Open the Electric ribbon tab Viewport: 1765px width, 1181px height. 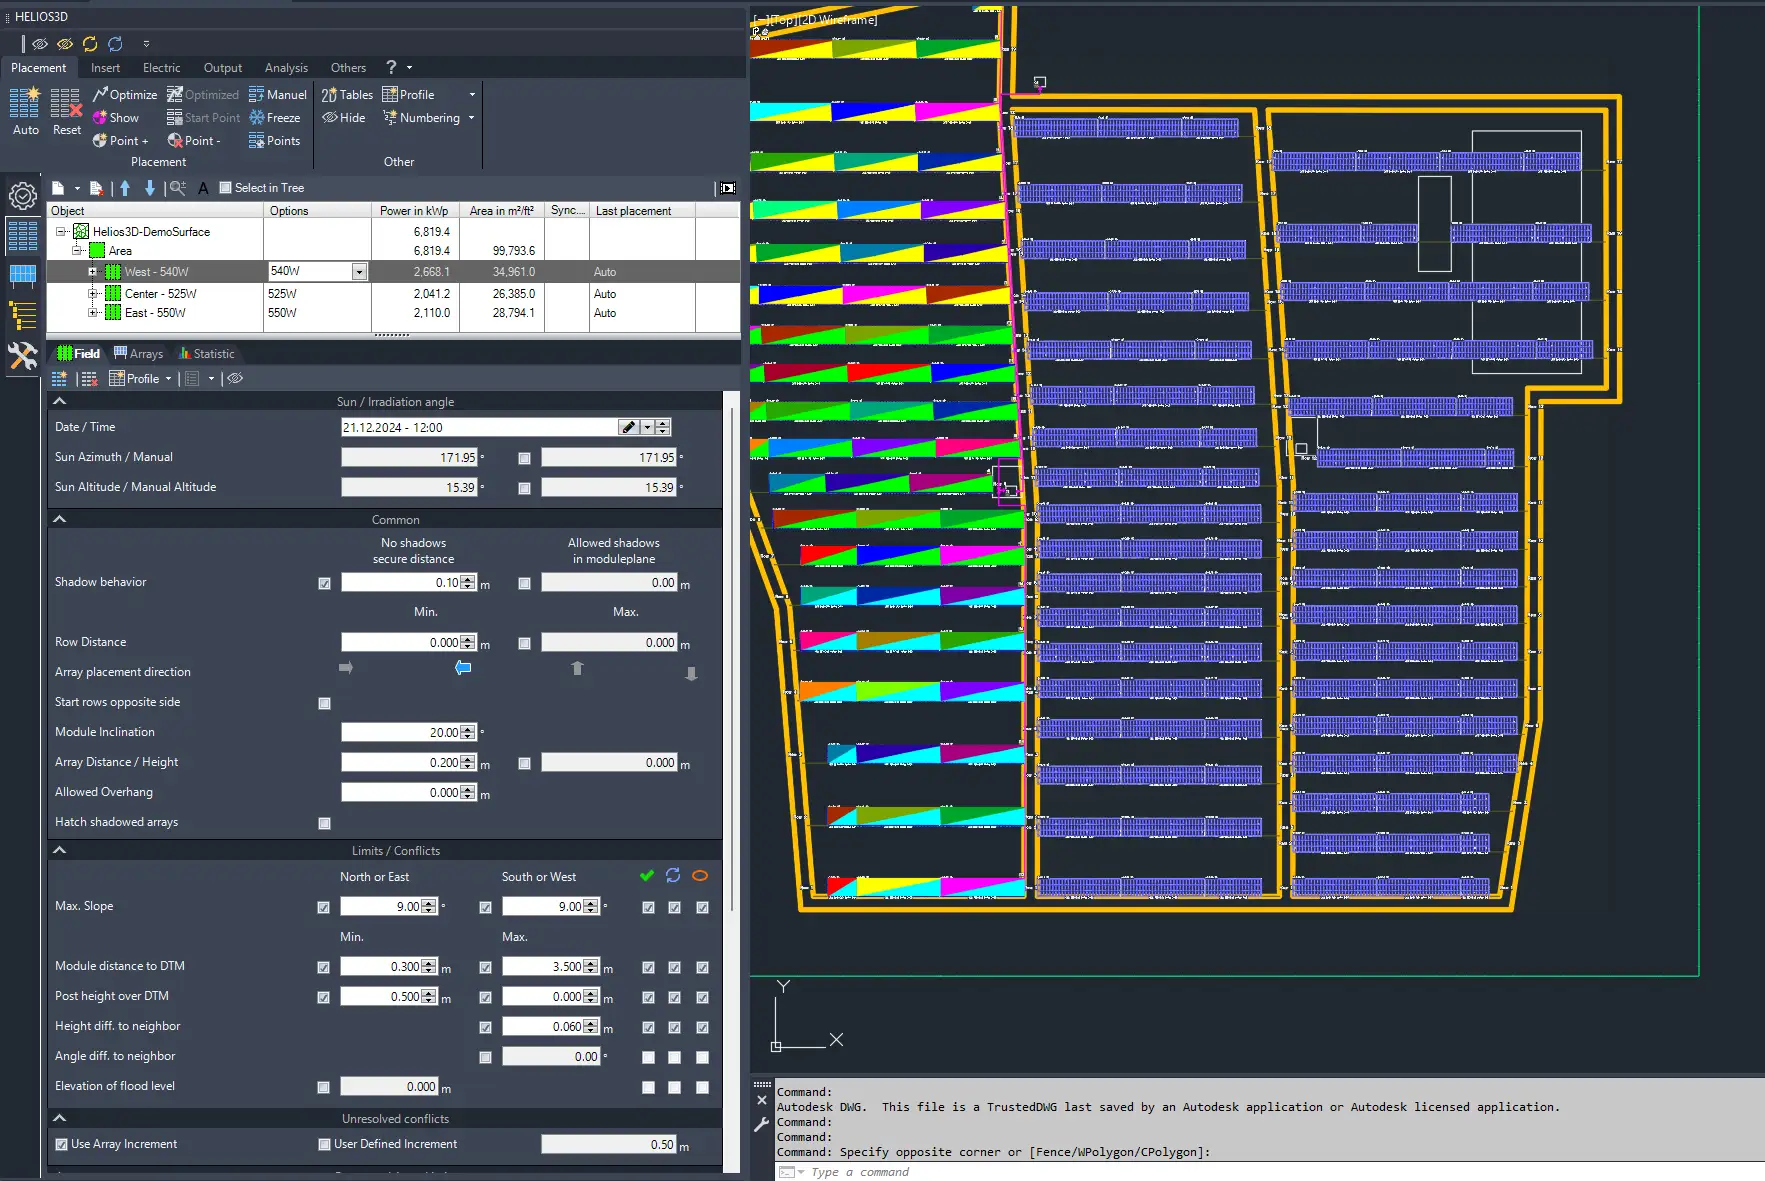(x=161, y=68)
